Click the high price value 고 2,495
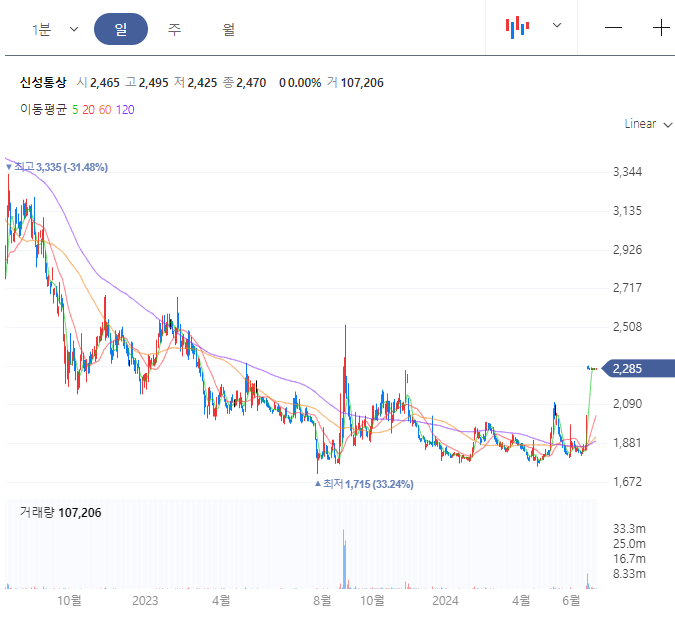Viewport: 675px width, 622px height. point(147,83)
